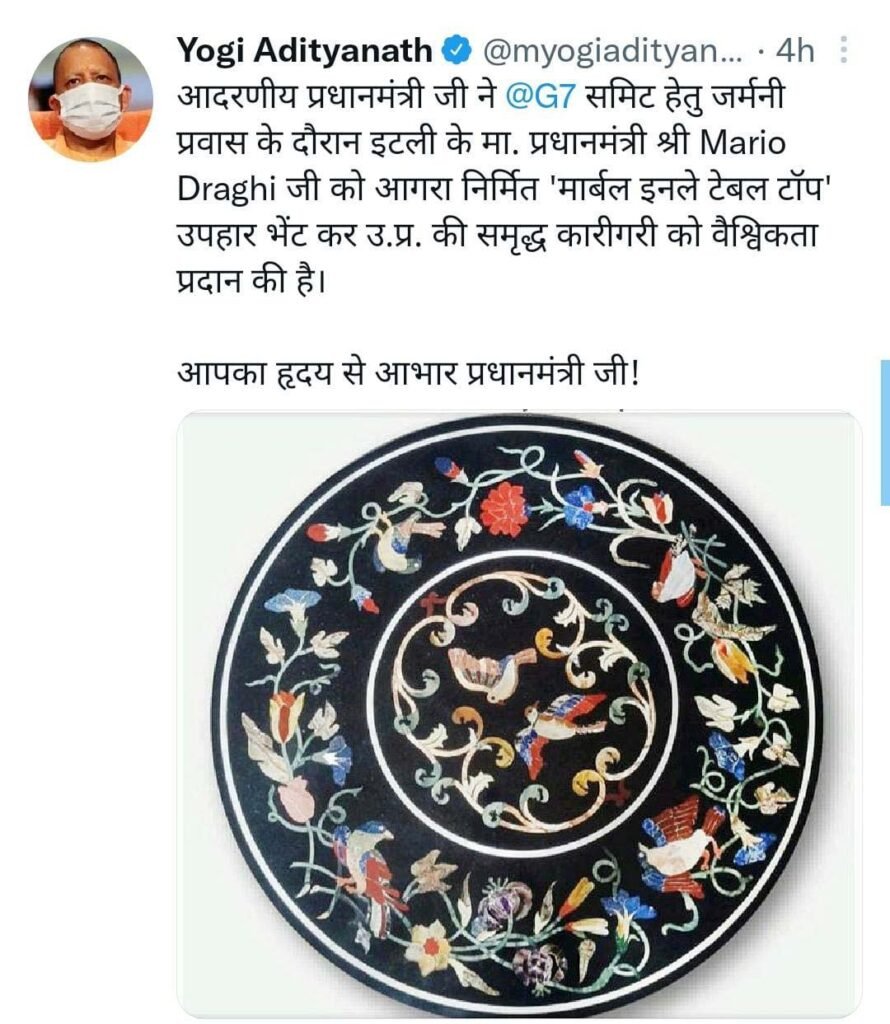Click the @myogiadityan... handle
890x1024 pixels.
coord(612,51)
